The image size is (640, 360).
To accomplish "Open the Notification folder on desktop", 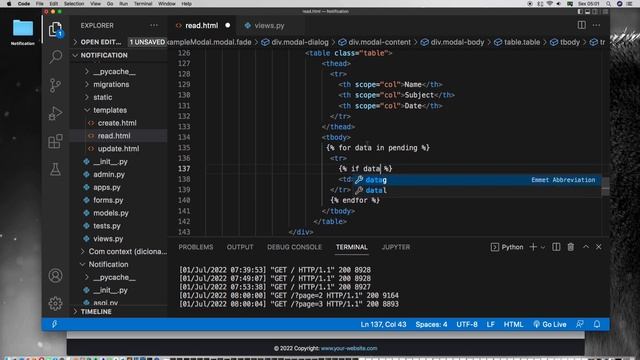I will click(x=22, y=32).
